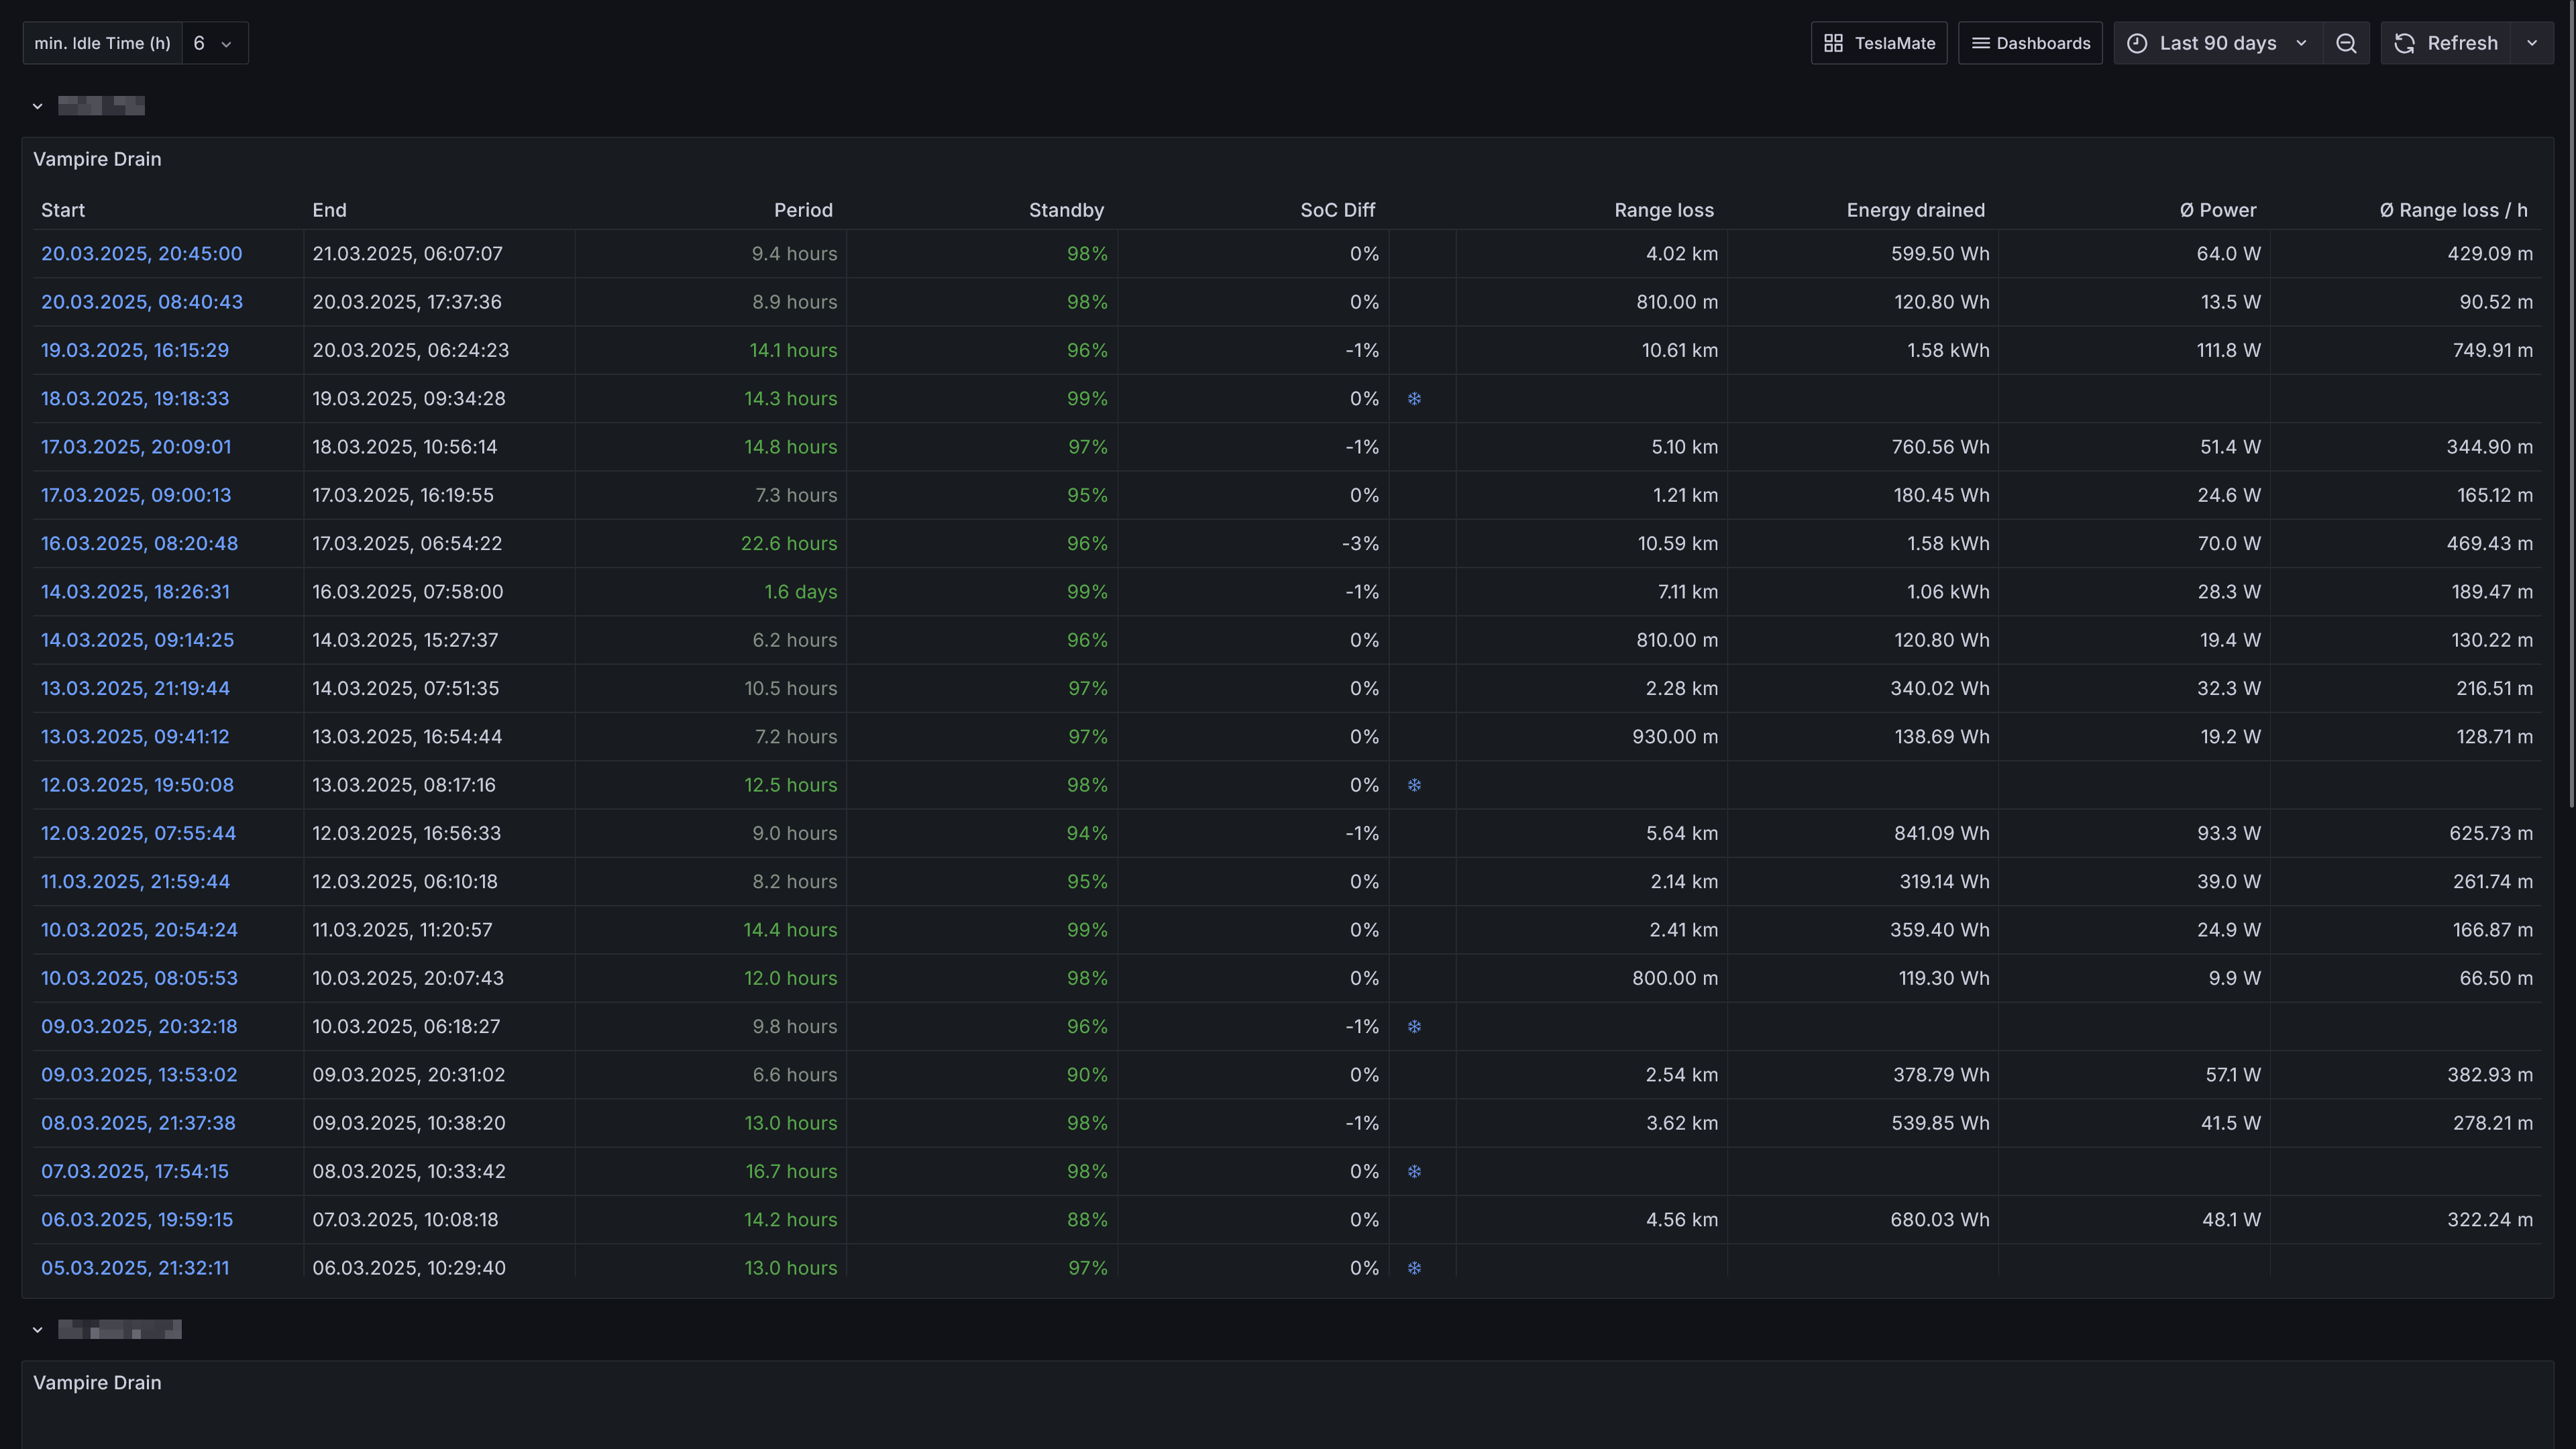Open the Last 90 days time picker
Image resolution: width=2576 pixels, height=1449 pixels.
[2217, 43]
